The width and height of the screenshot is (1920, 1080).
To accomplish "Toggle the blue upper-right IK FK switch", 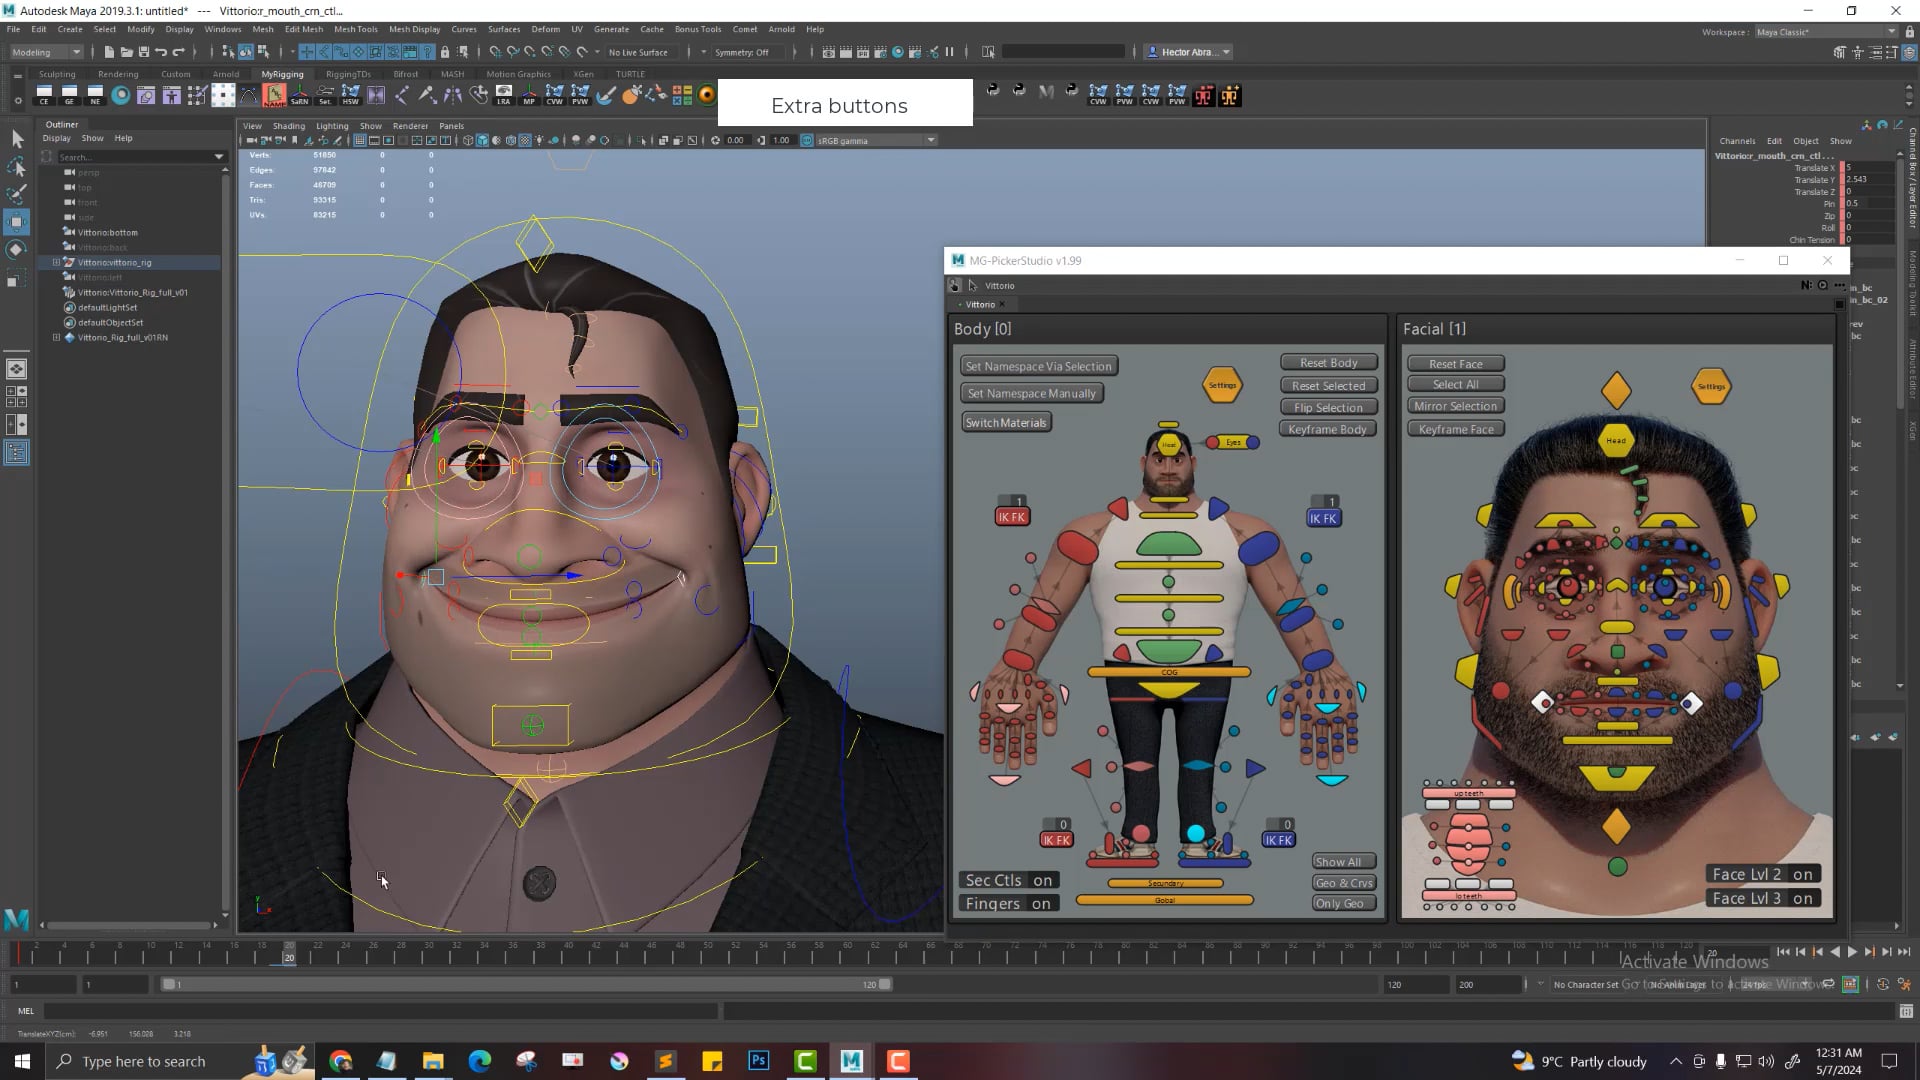I will tap(1323, 518).
